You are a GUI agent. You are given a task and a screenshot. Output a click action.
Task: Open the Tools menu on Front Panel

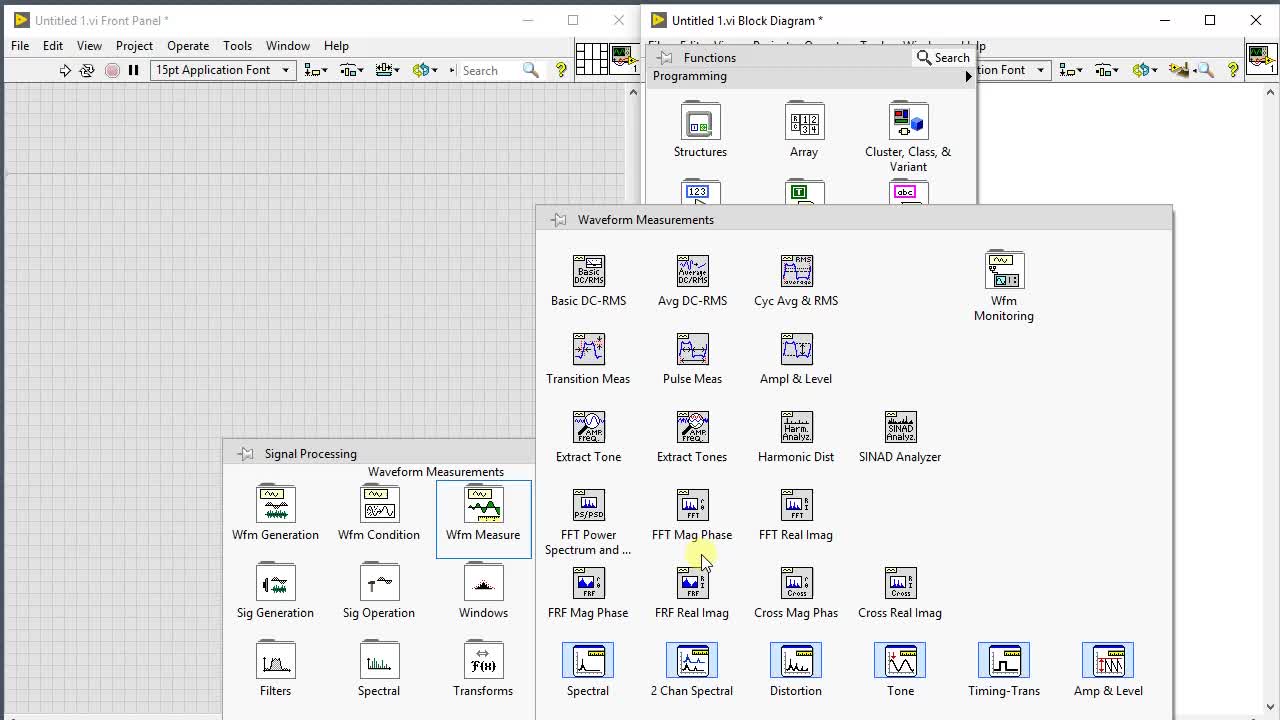[237, 46]
